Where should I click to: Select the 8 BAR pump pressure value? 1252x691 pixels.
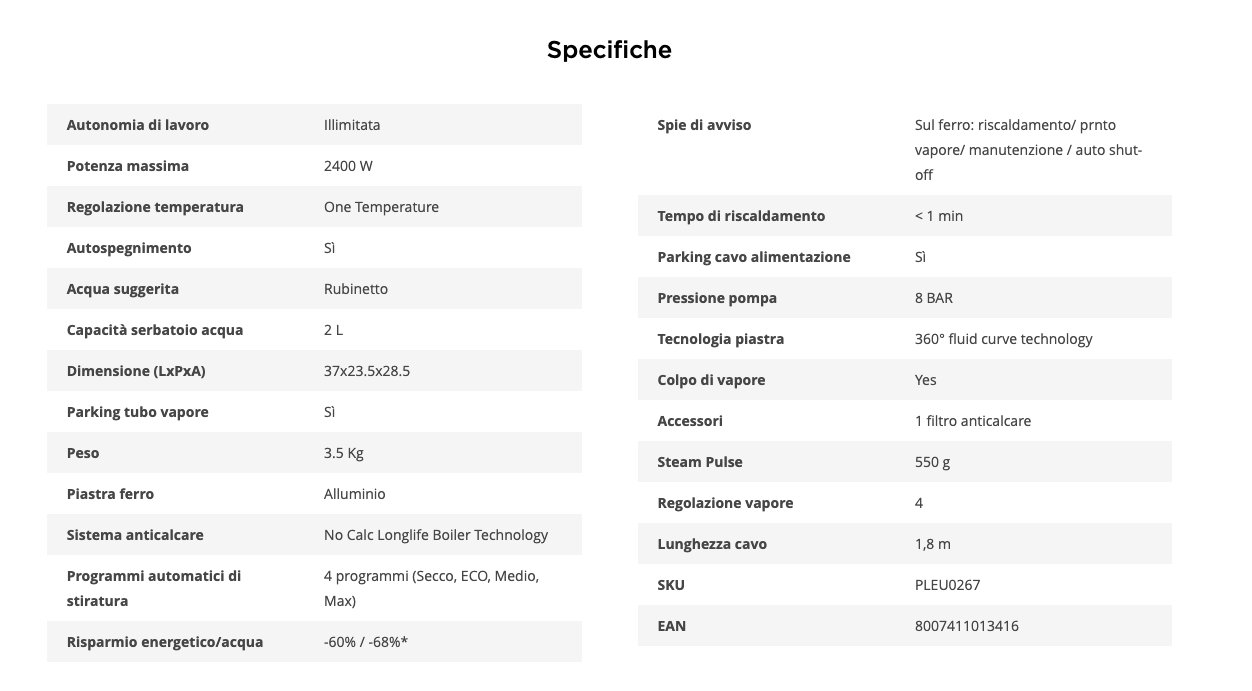939,298
